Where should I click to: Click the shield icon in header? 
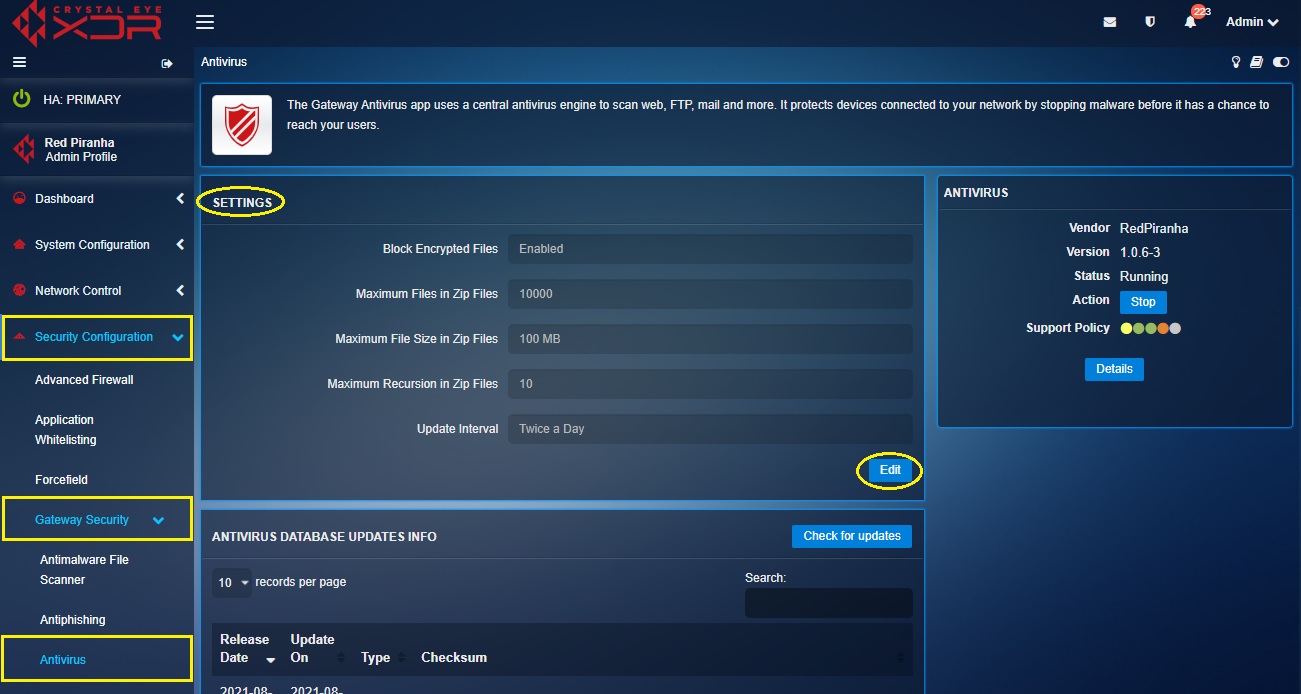[1150, 22]
